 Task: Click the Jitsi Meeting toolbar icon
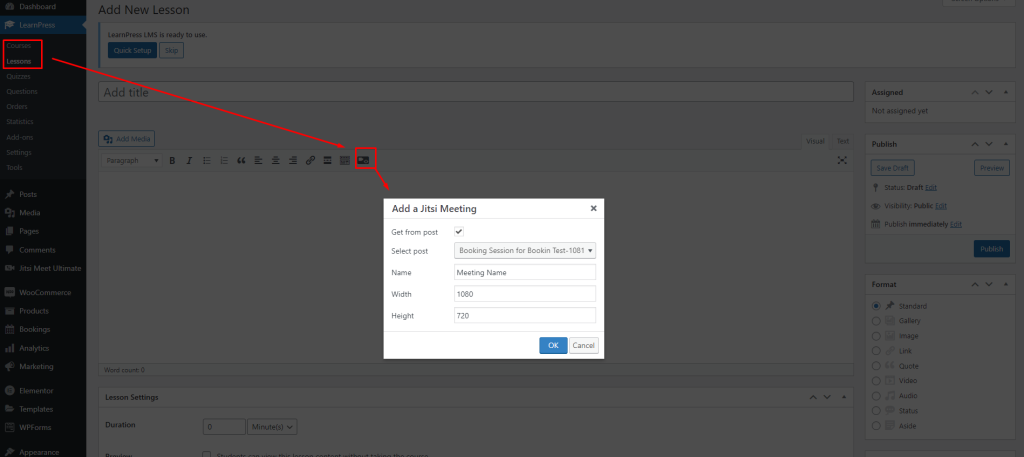tap(364, 160)
